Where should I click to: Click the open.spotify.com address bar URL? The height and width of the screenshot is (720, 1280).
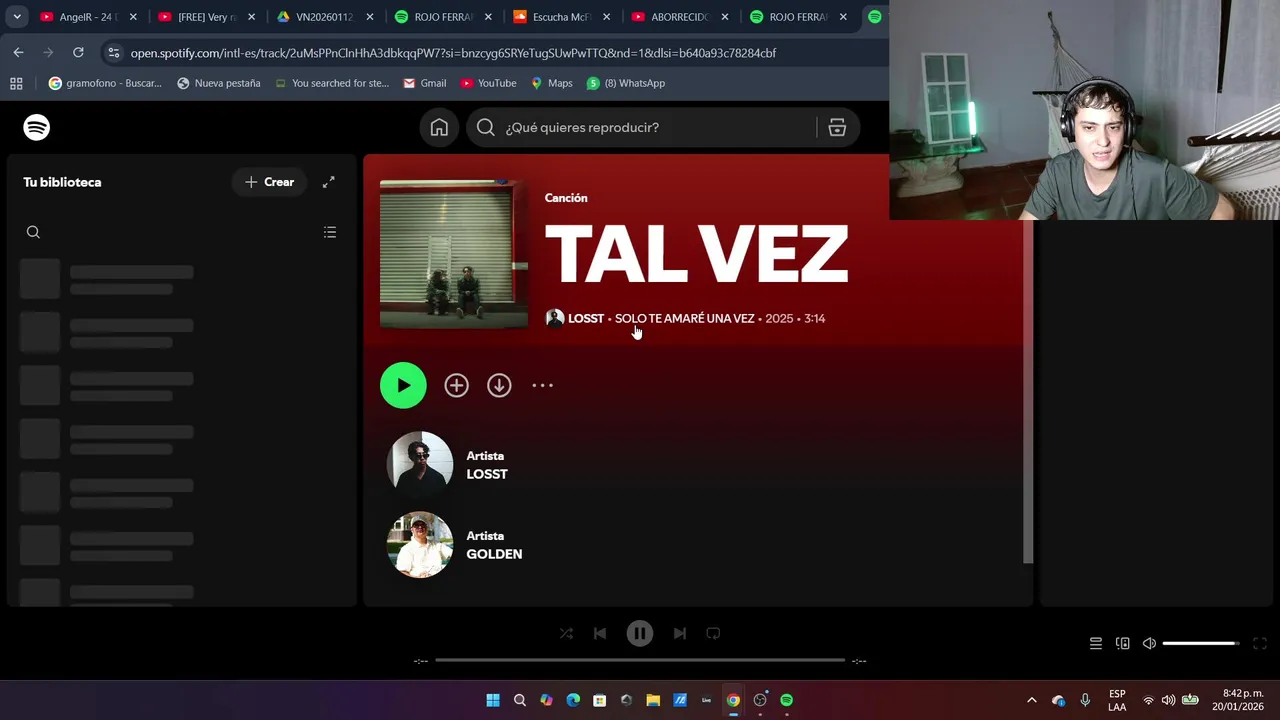tap(453, 53)
